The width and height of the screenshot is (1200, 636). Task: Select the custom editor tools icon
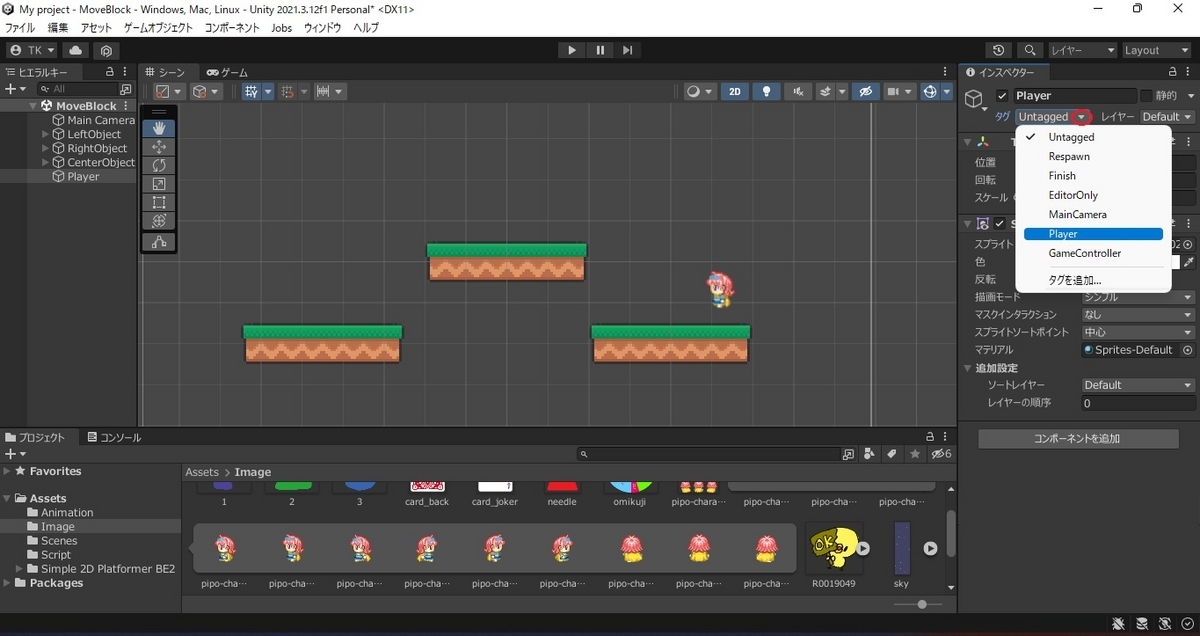[159, 242]
